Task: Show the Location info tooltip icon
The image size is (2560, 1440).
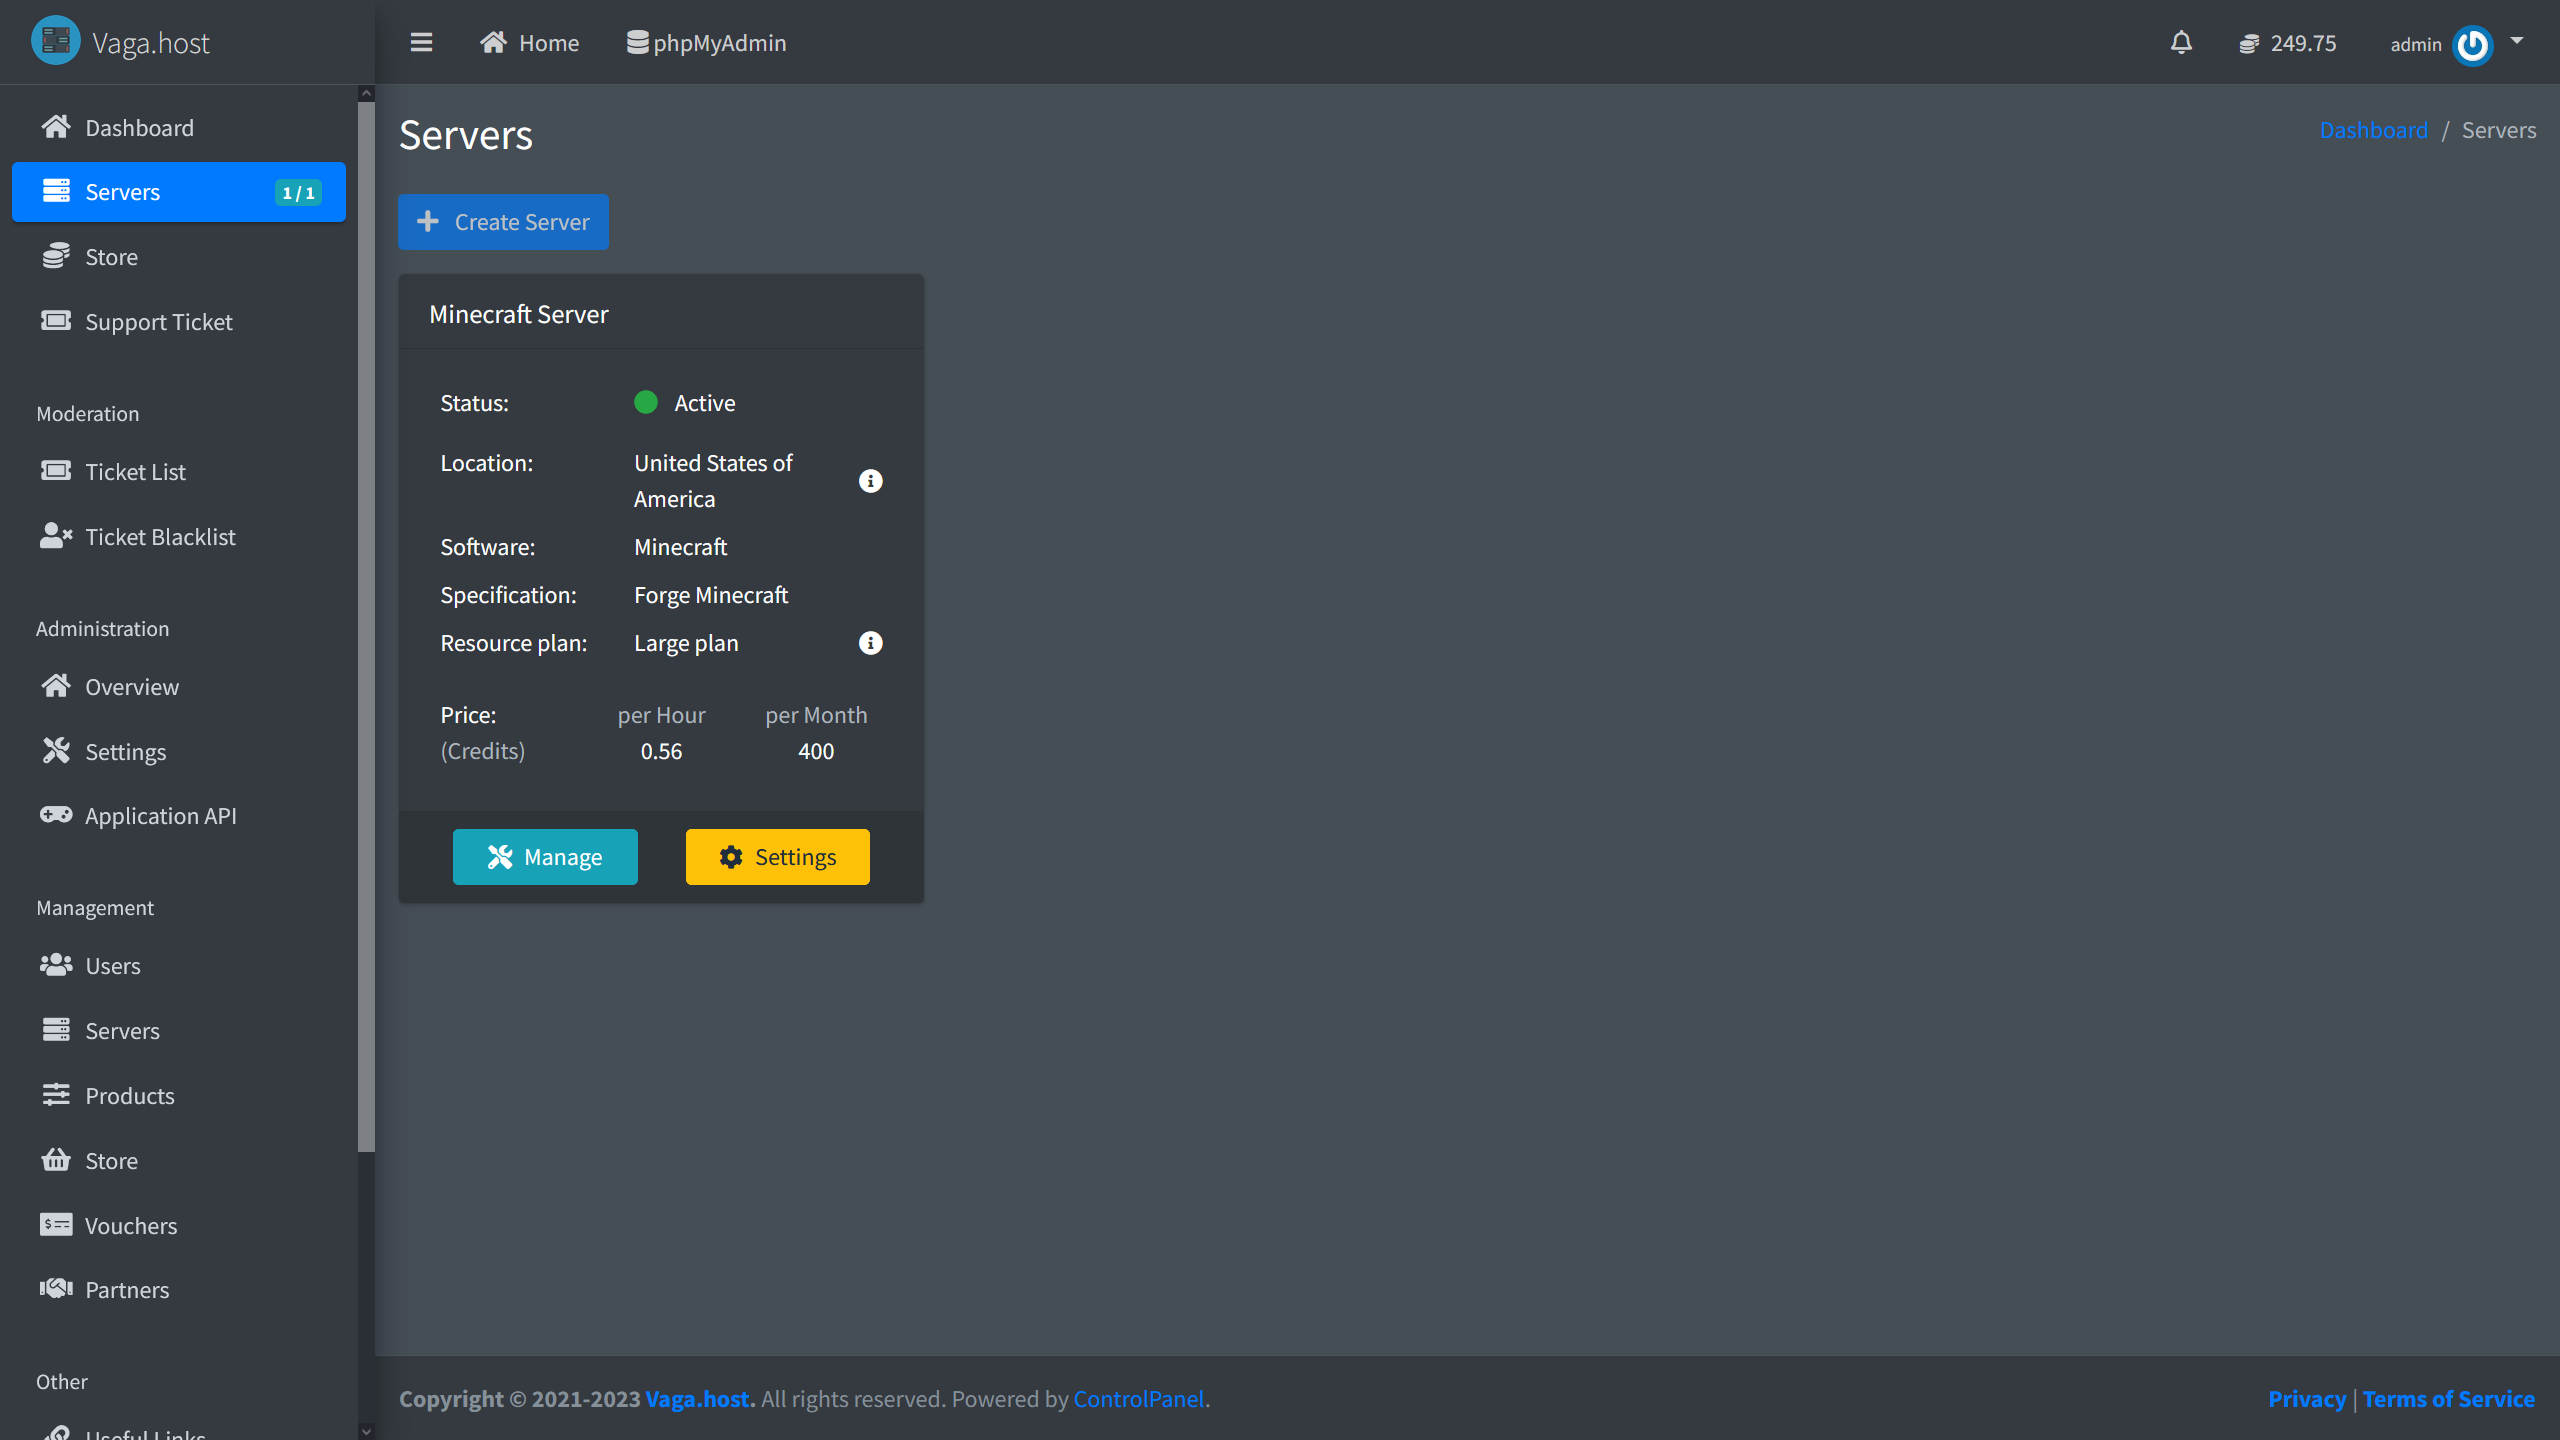Action: tap(870, 481)
